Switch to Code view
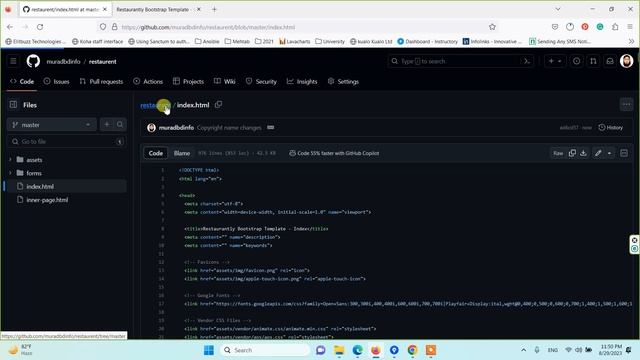This screenshot has width=640, height=360. pyautogui.click(x=156, y=153)
